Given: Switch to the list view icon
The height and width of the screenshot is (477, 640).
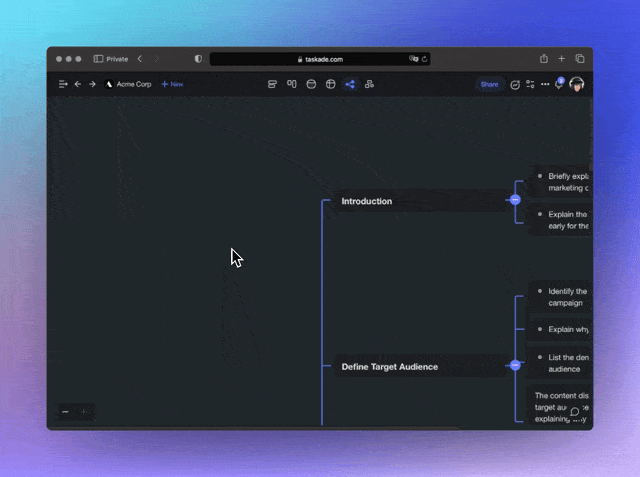Looking at the screenshot, I should click(272, 84).
